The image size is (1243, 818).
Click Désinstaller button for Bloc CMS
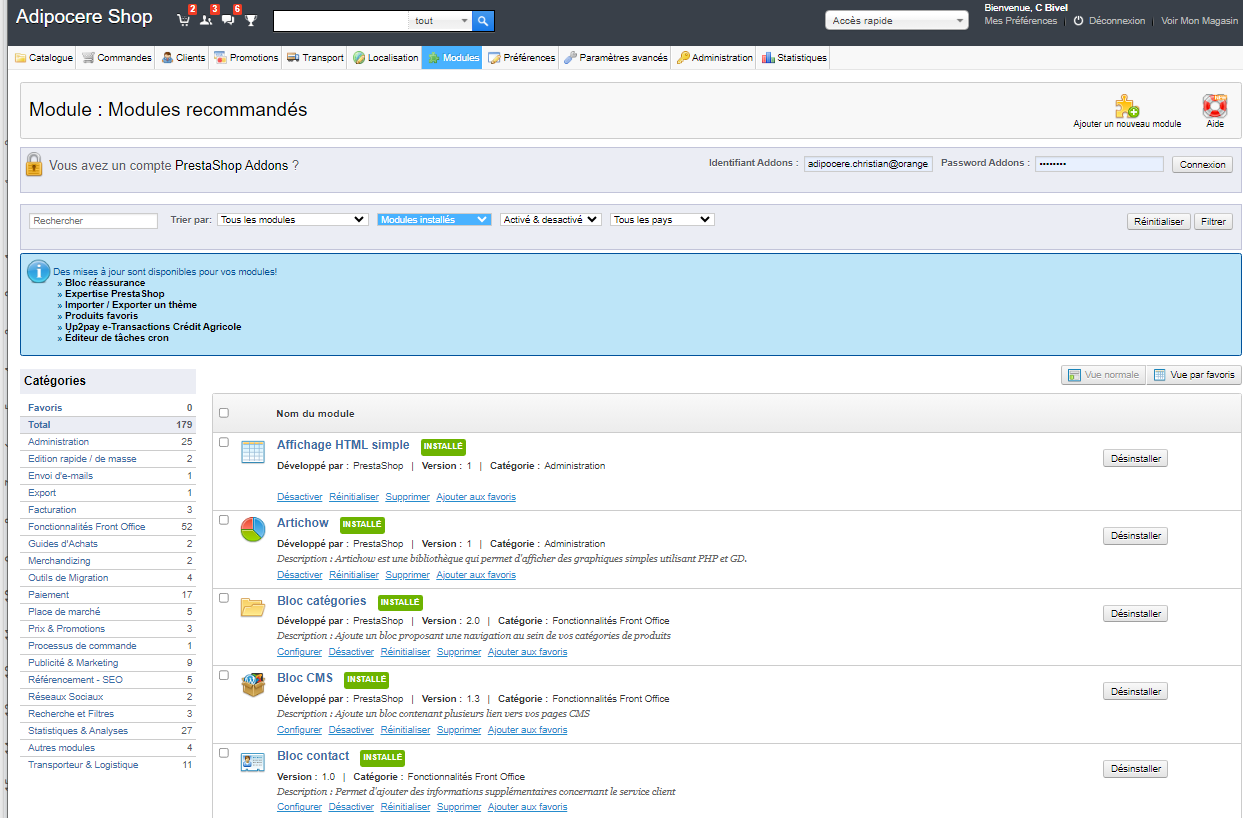coord(1135,691)
